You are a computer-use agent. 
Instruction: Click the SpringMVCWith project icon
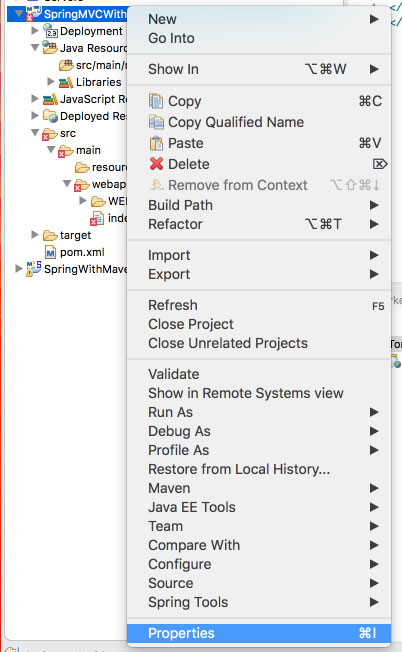[34, 13]
